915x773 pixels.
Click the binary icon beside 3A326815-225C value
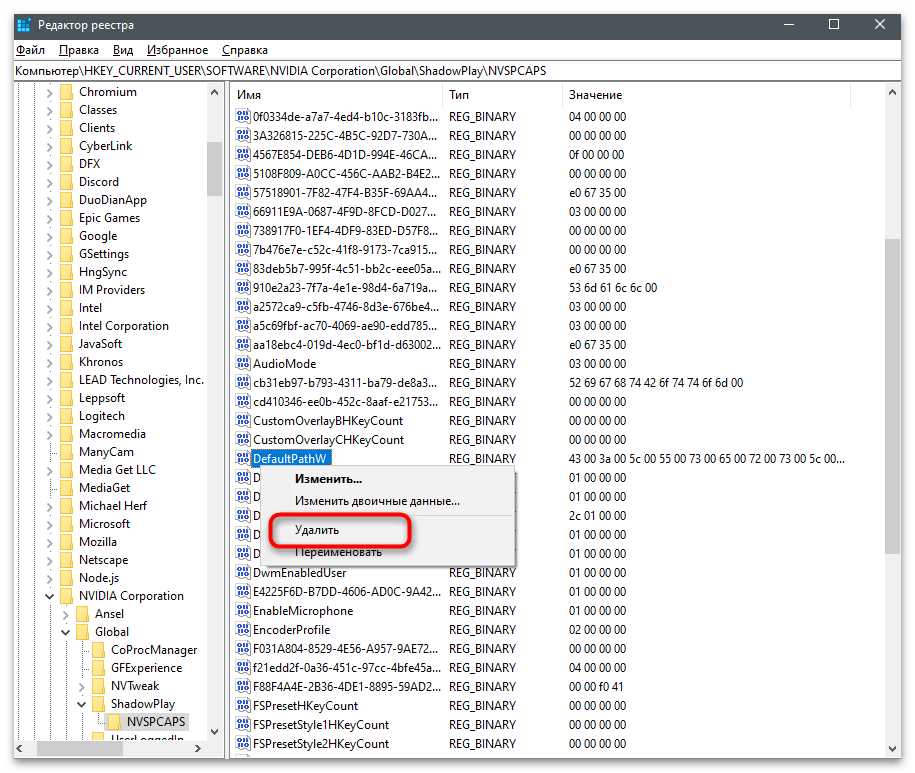tap(243, 135)
